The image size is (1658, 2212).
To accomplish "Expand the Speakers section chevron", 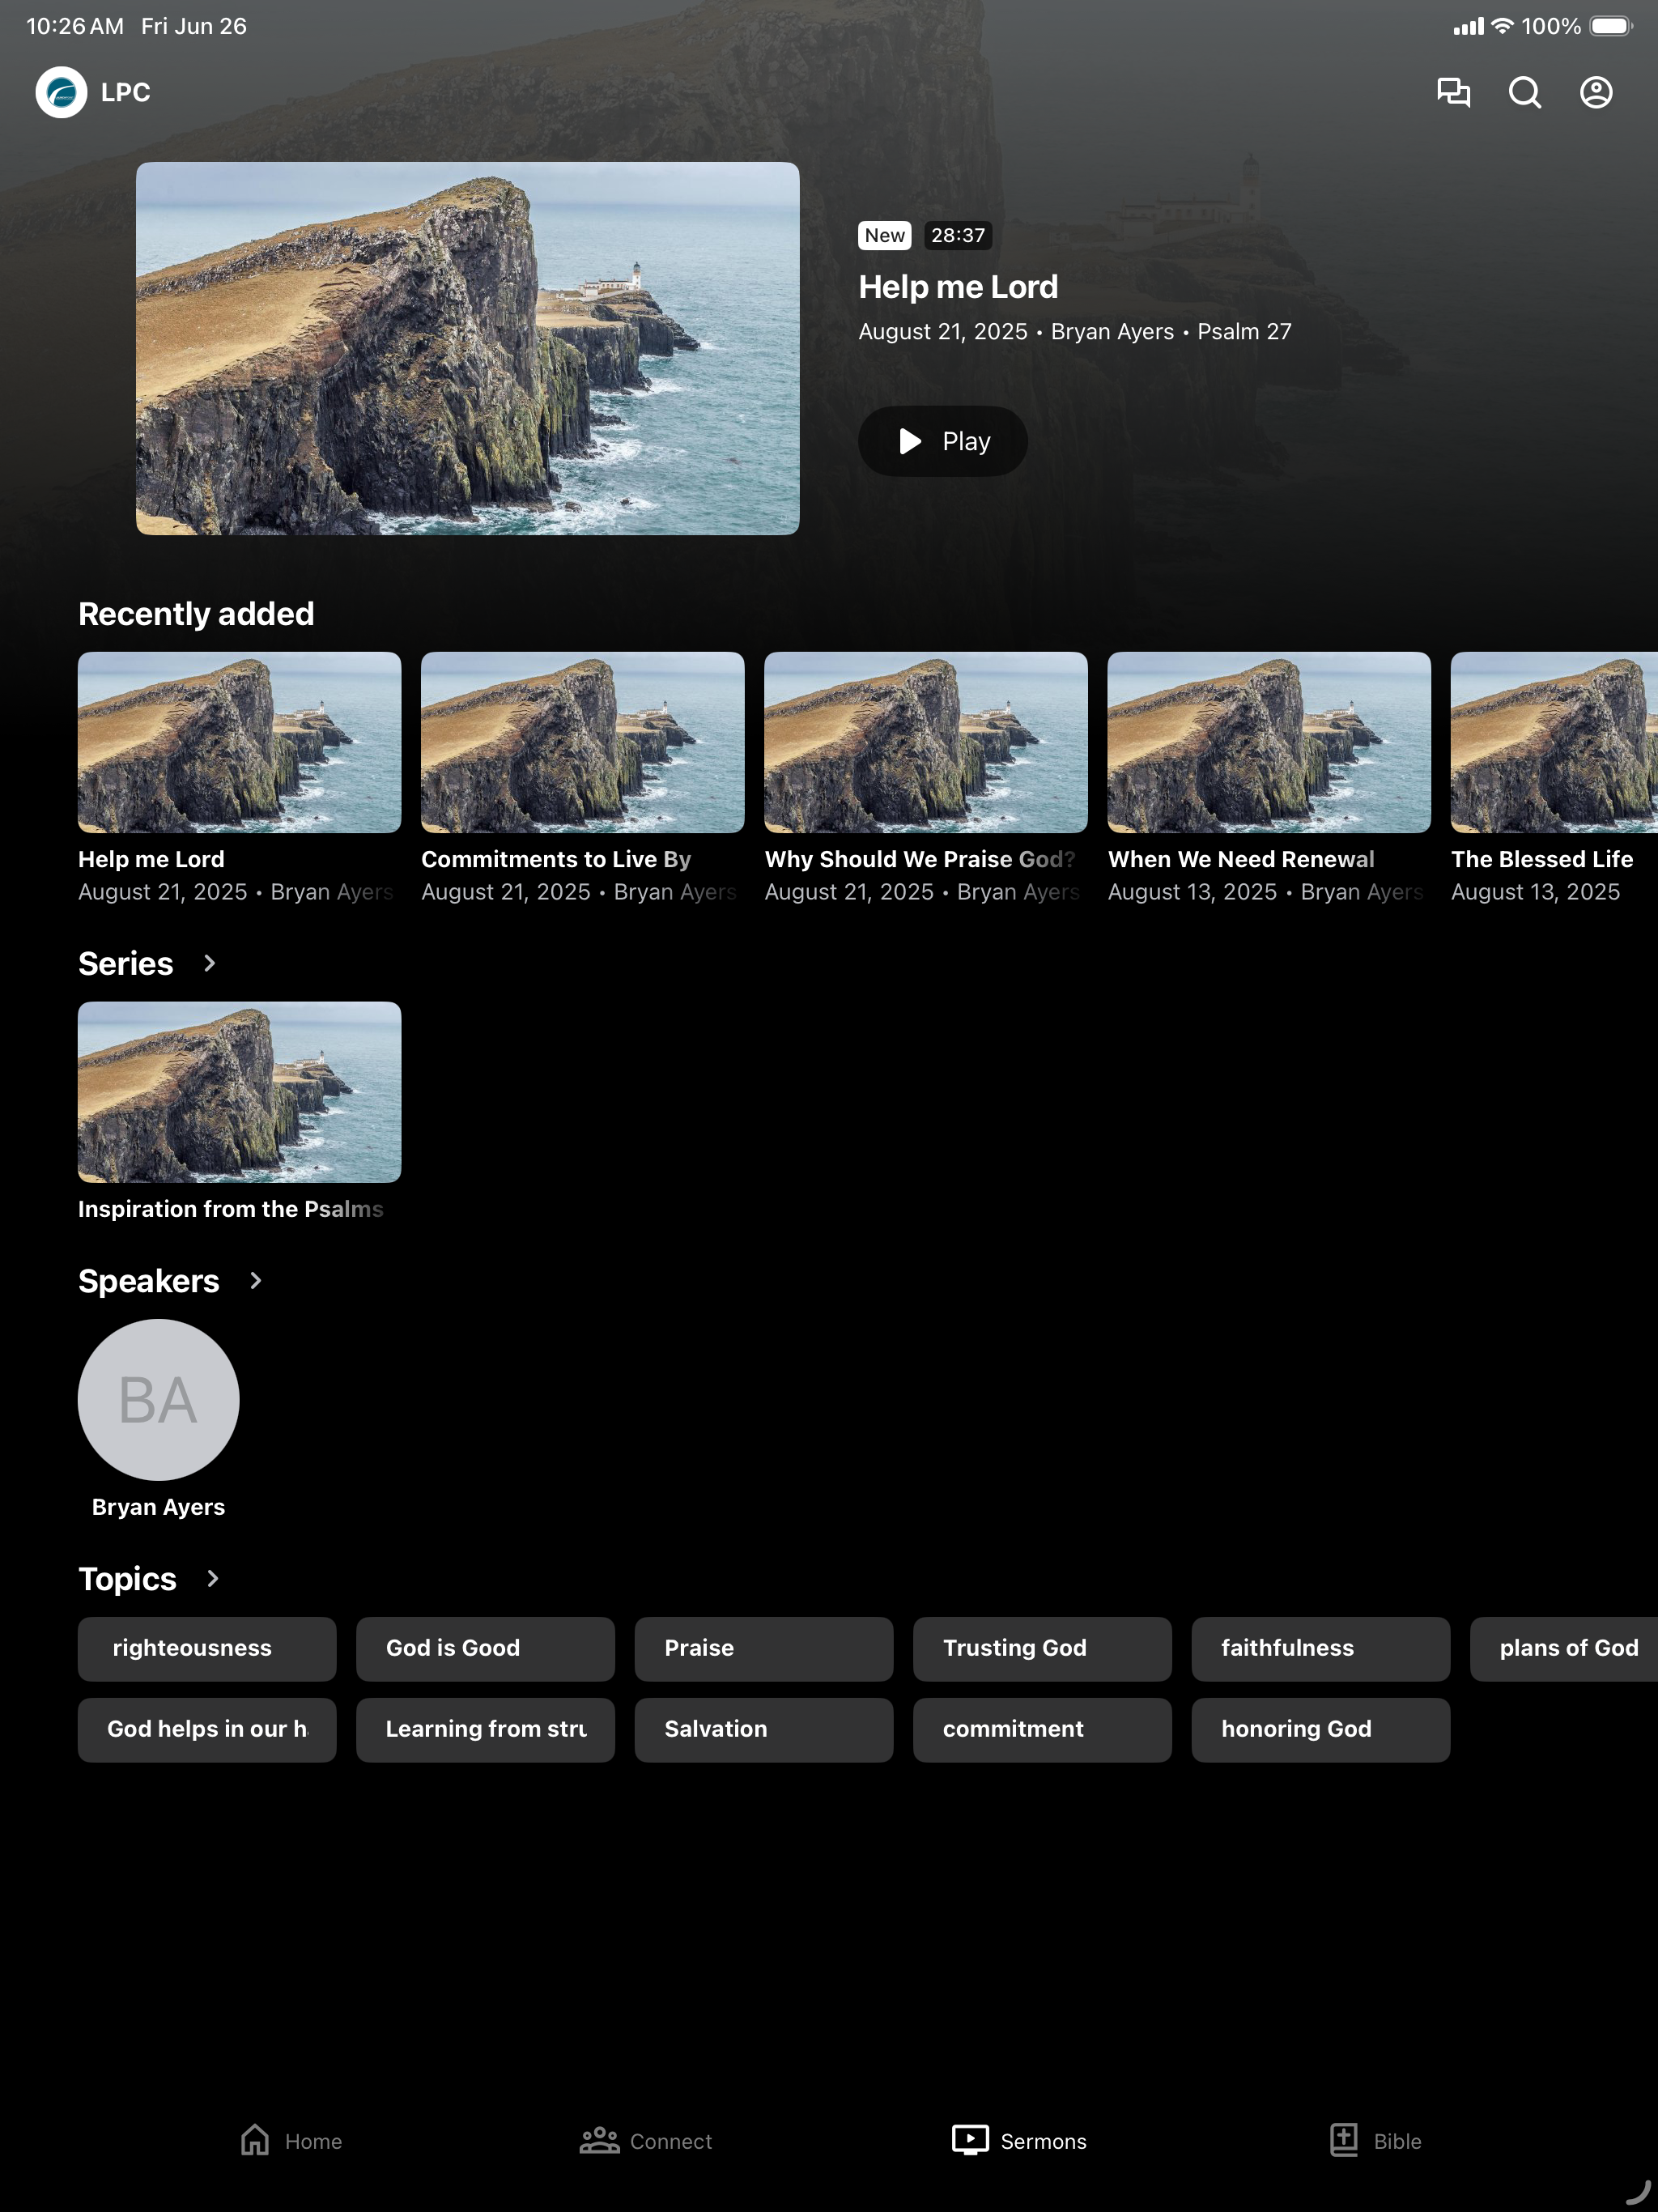I will [255, 1281].
